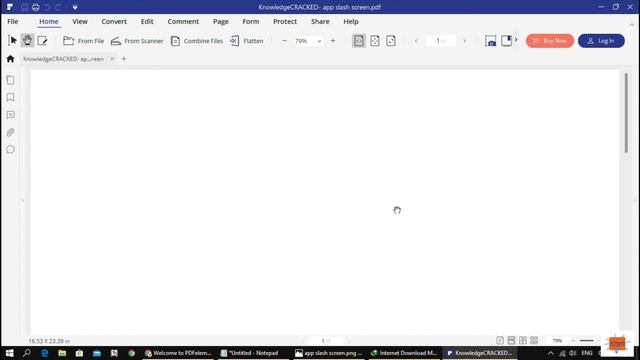Redo the last action
640x360 pixels.
coord(58,7)
